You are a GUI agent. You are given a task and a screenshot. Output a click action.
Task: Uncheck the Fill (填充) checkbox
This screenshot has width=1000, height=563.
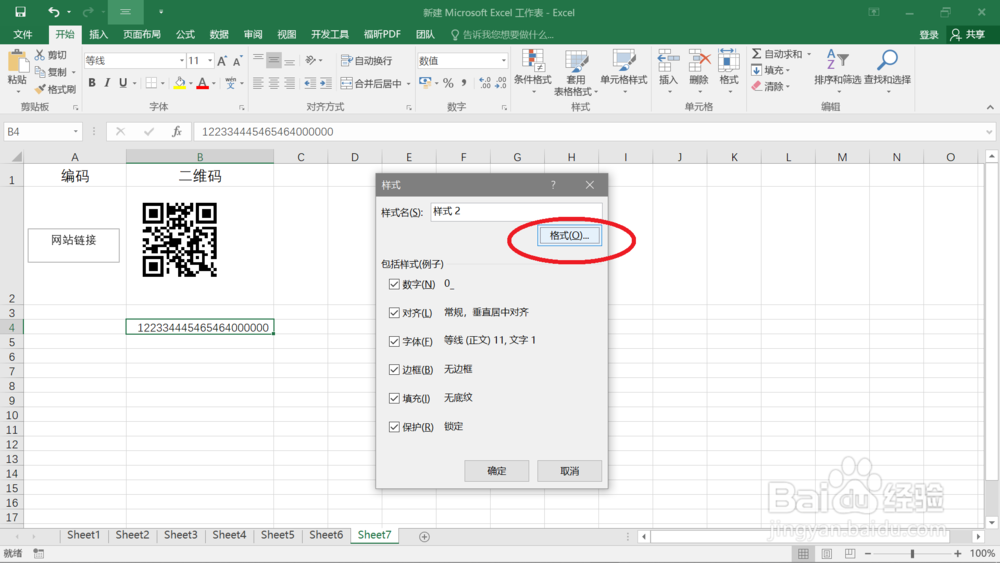coord(394,398)
